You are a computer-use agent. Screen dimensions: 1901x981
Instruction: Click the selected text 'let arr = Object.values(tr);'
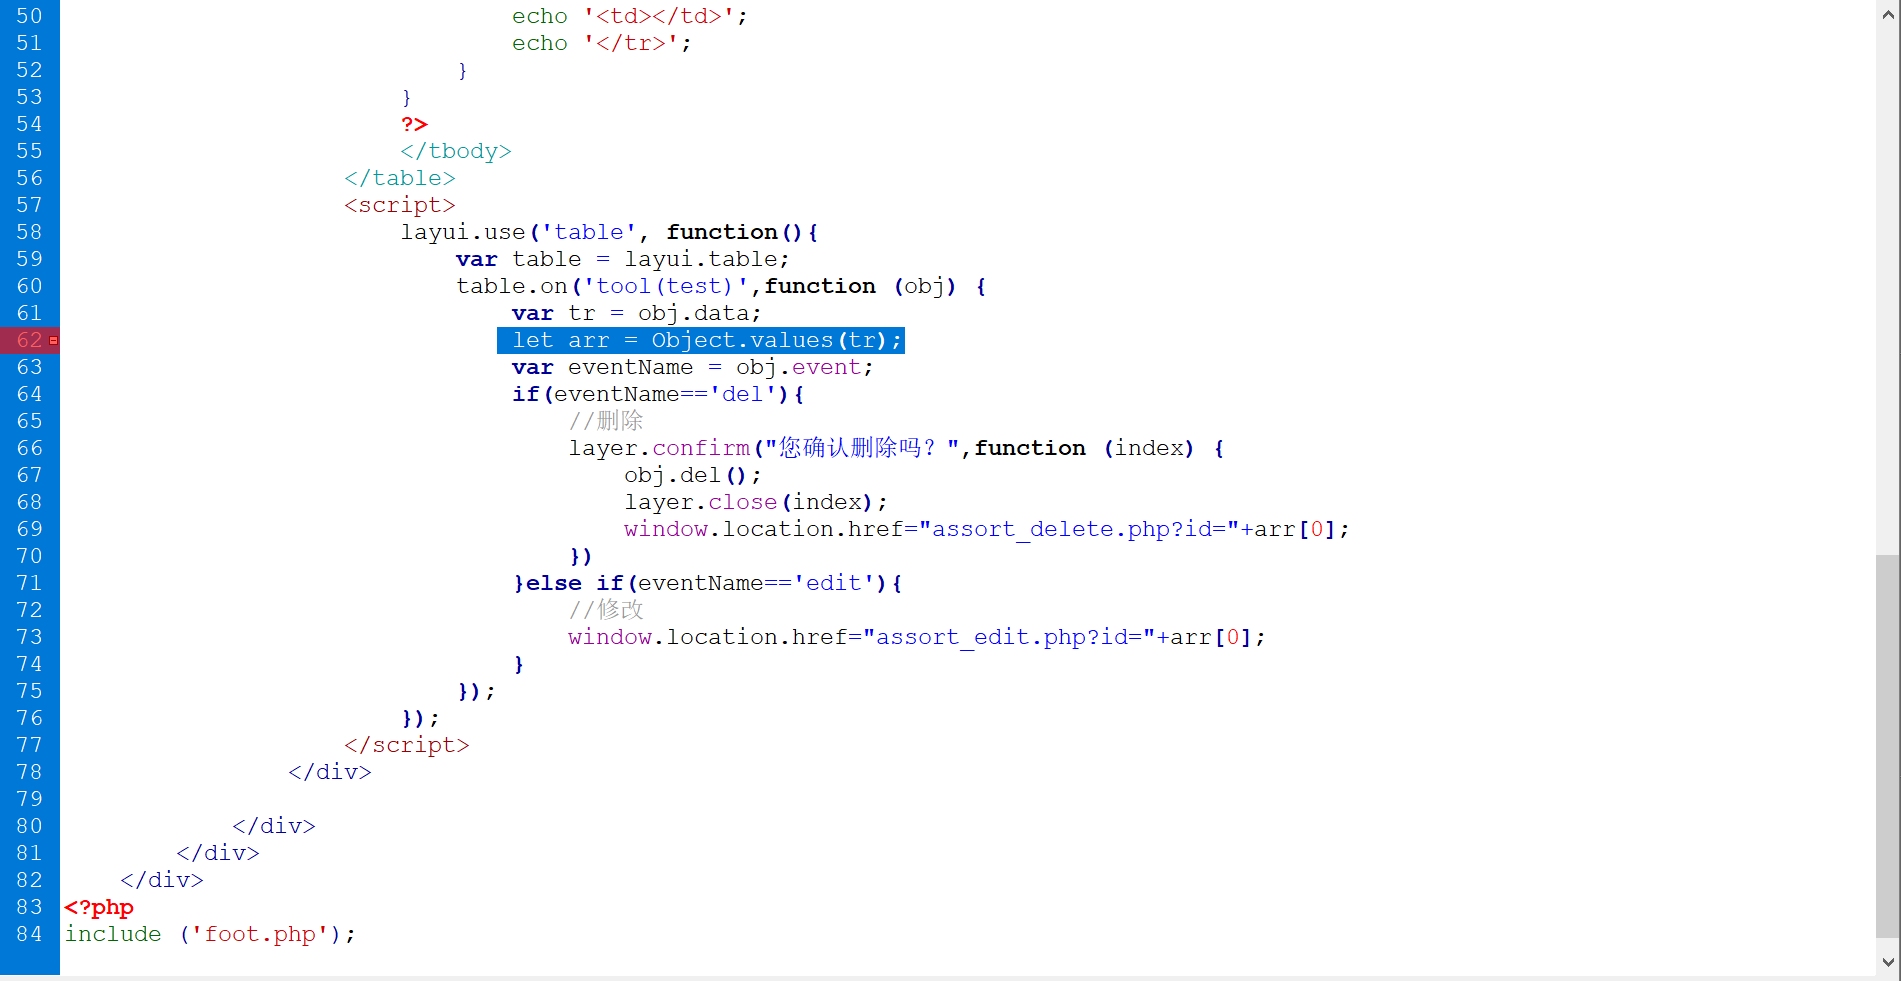[701, 341]
